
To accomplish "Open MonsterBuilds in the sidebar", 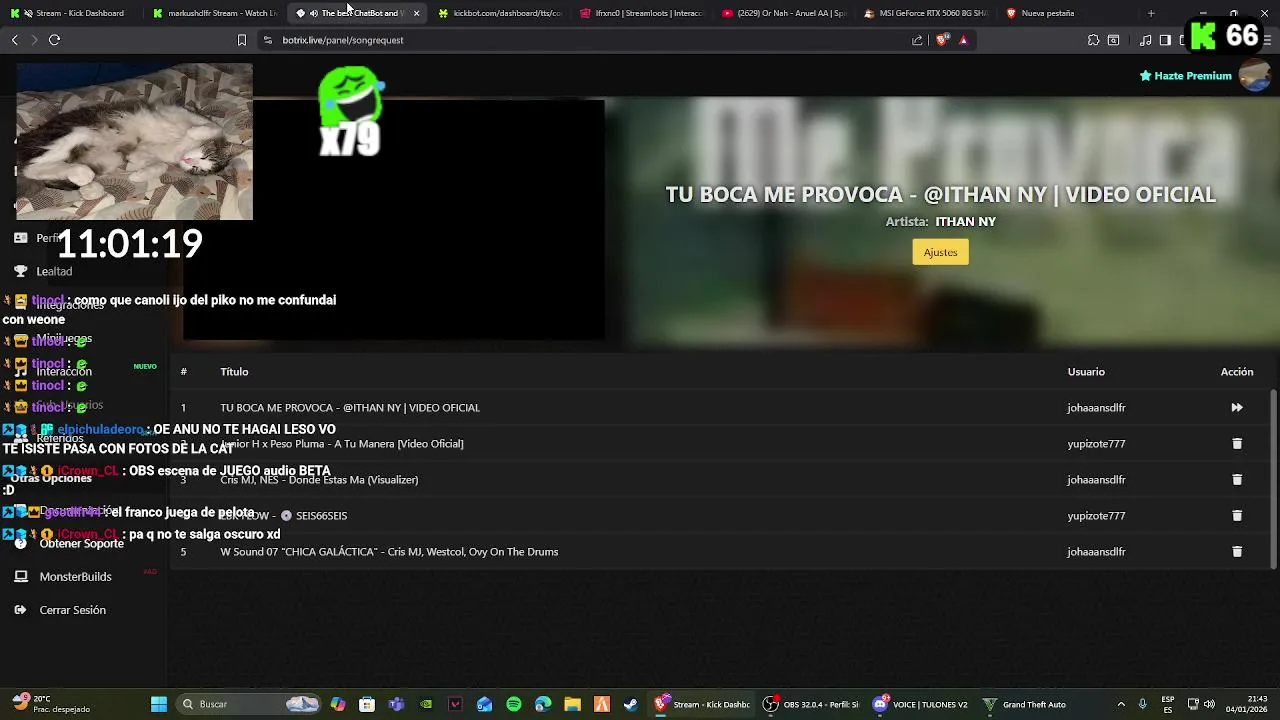I will [75, 577].
